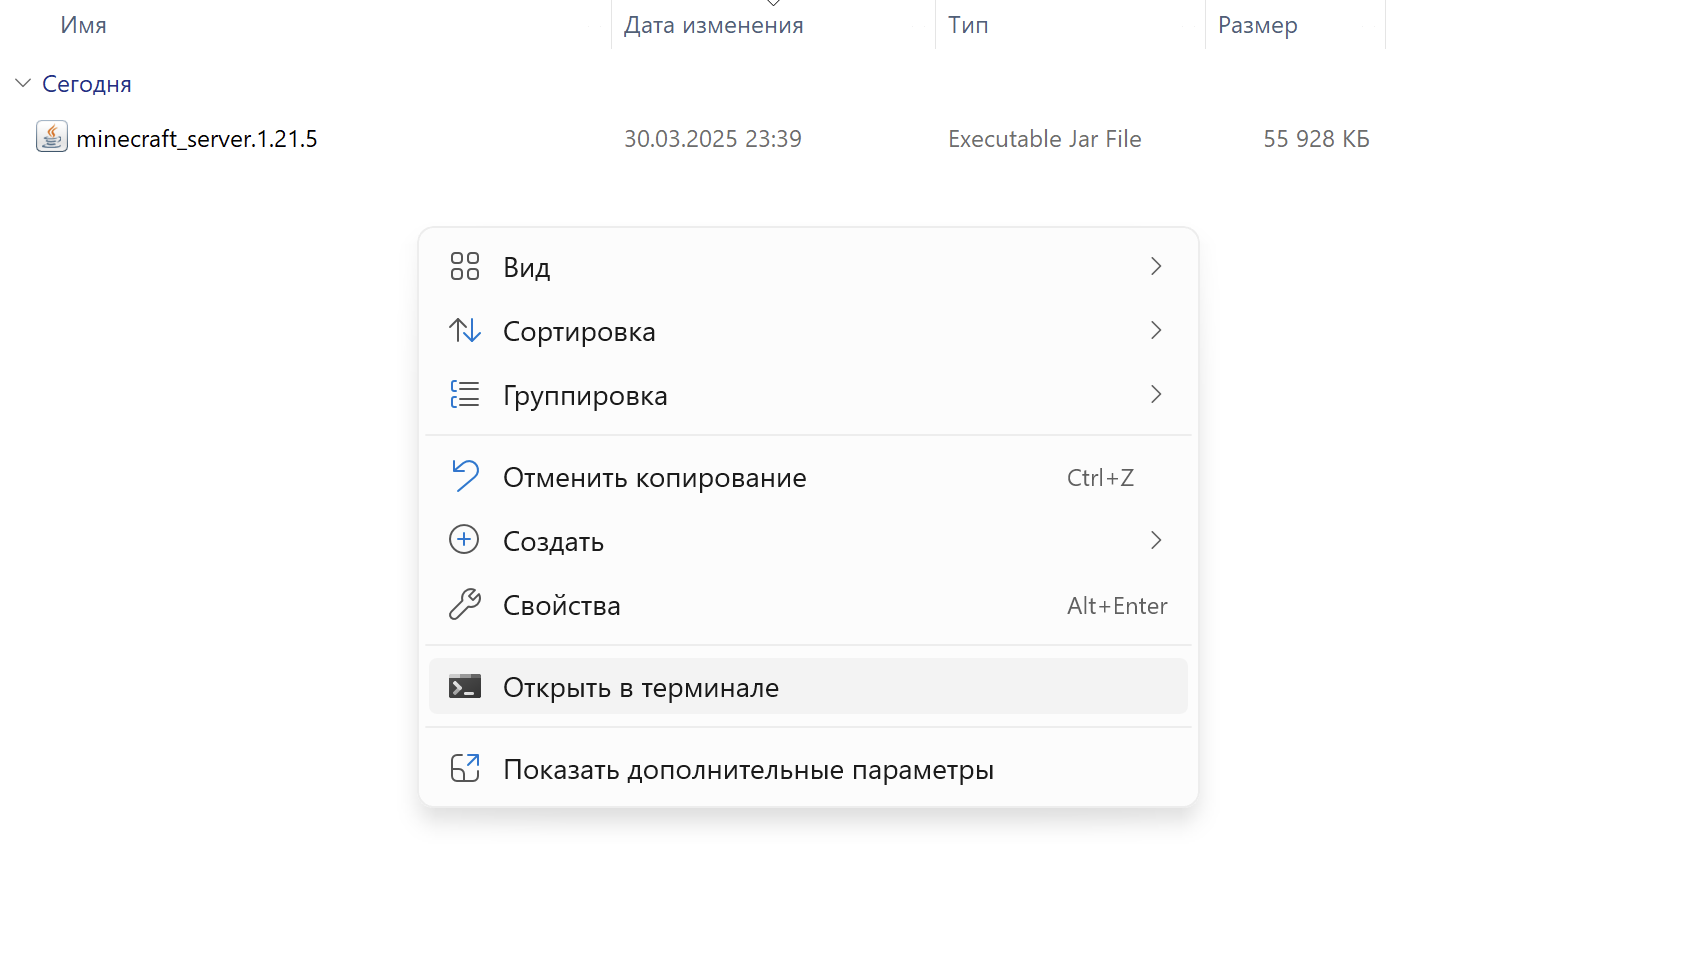Screen dimensions: 1700x970
Task: Open the Сортировка submenu
Action: 808,331
